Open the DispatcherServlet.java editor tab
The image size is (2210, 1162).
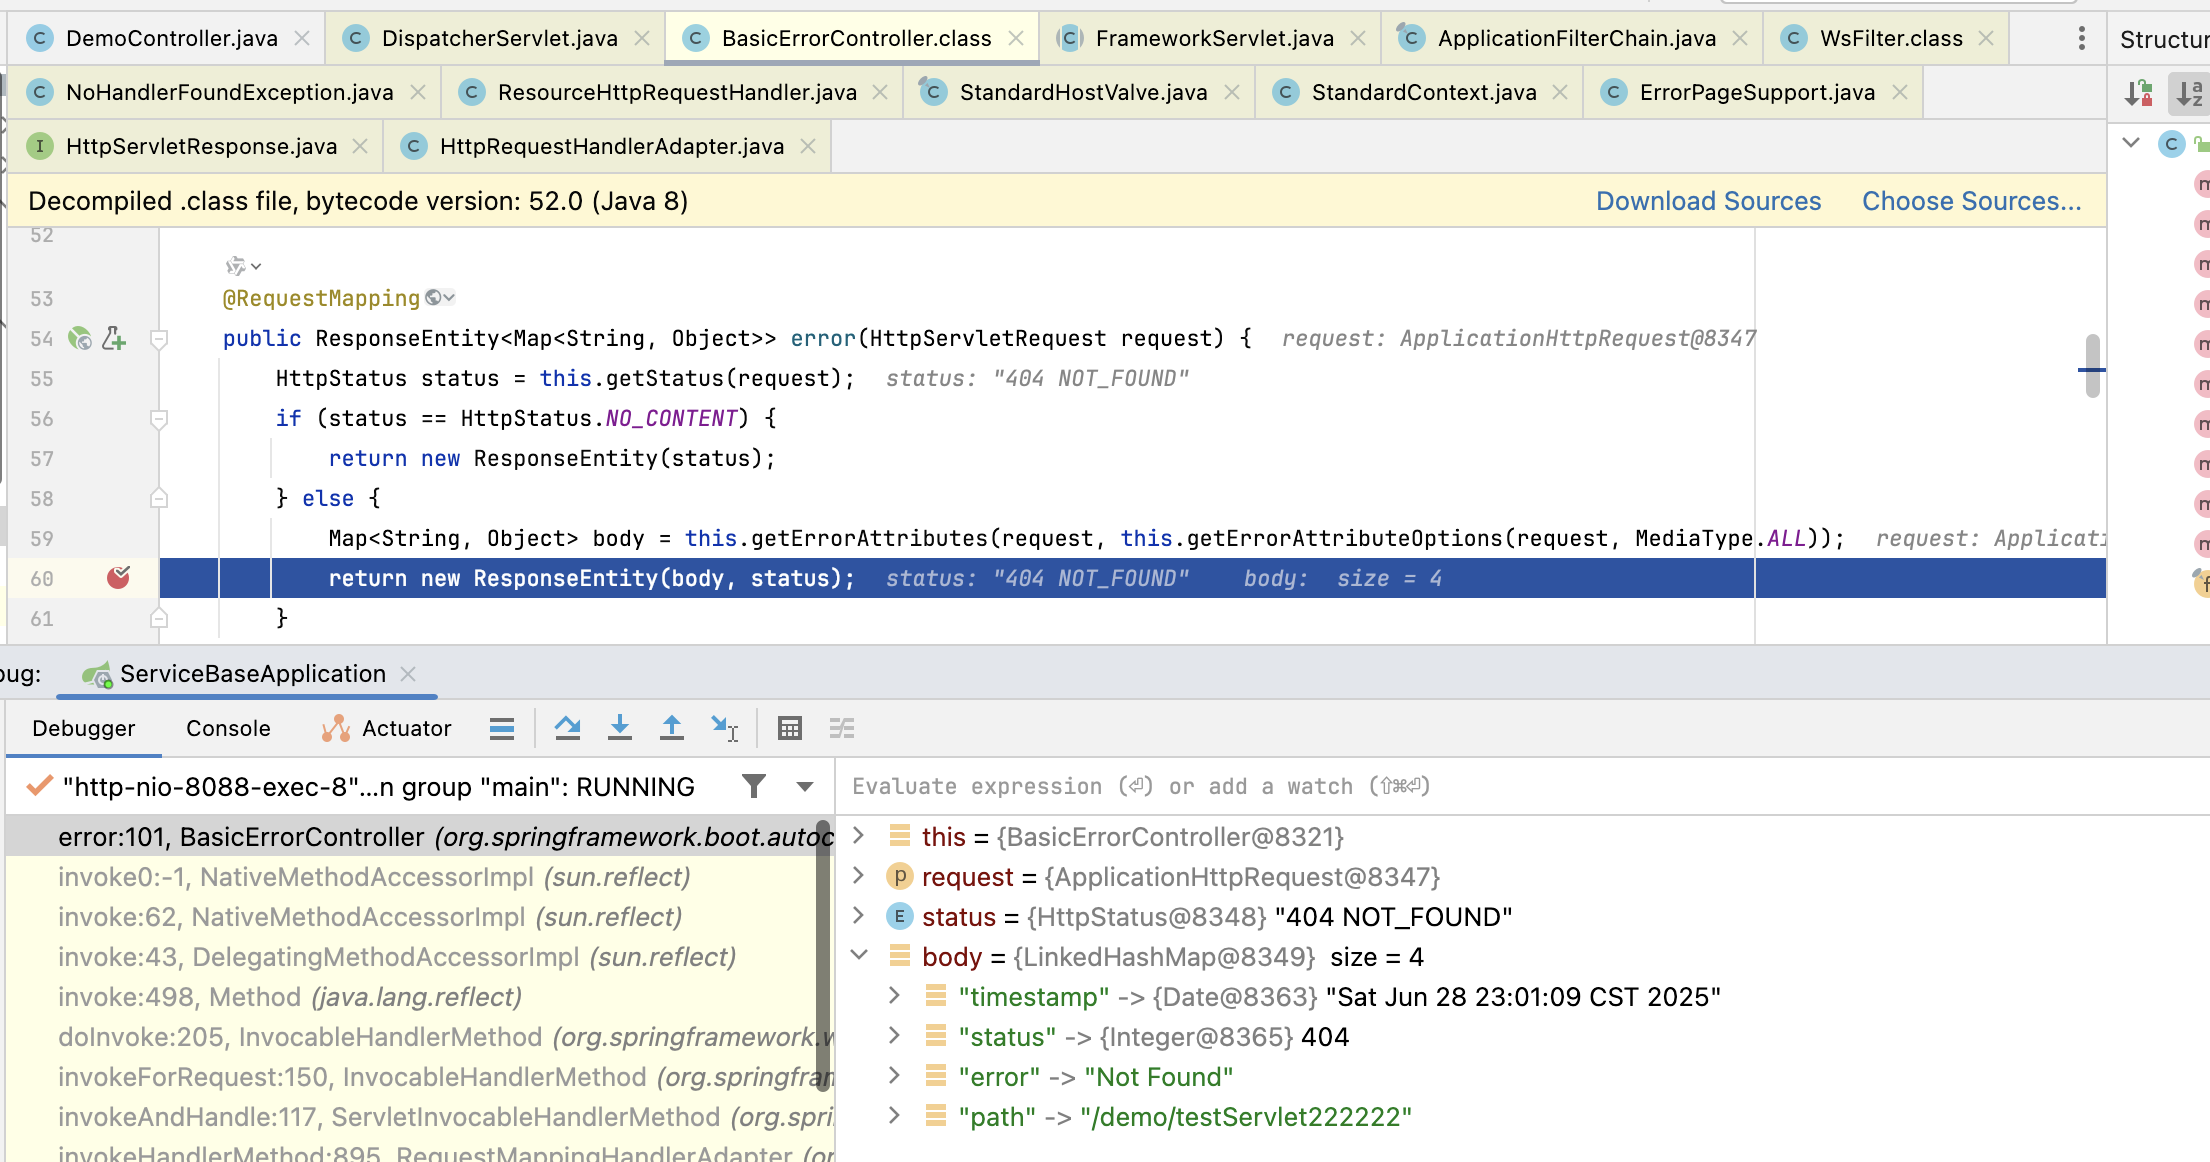[499, 38]
